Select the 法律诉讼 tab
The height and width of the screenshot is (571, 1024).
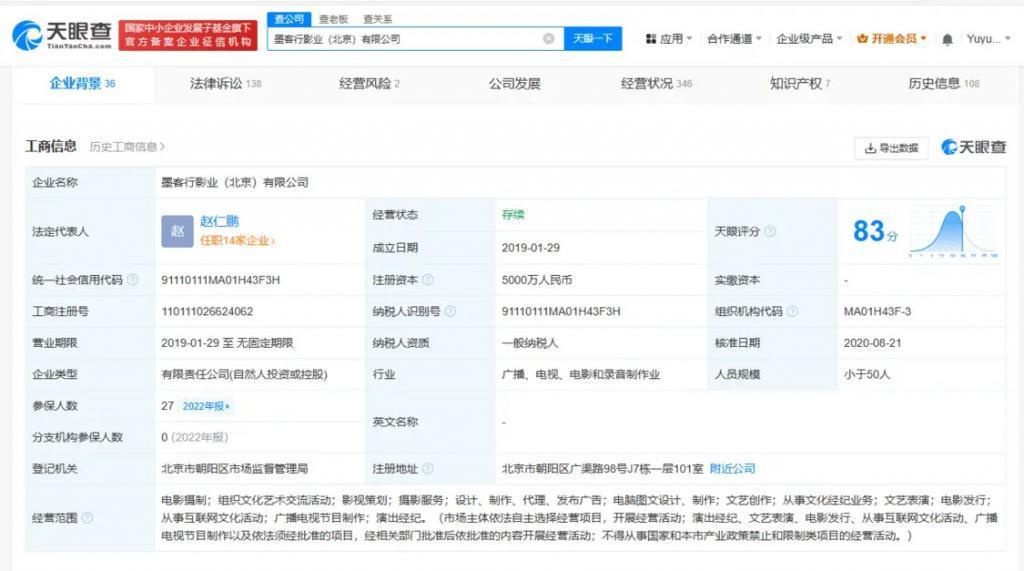(x=225, y=84)
